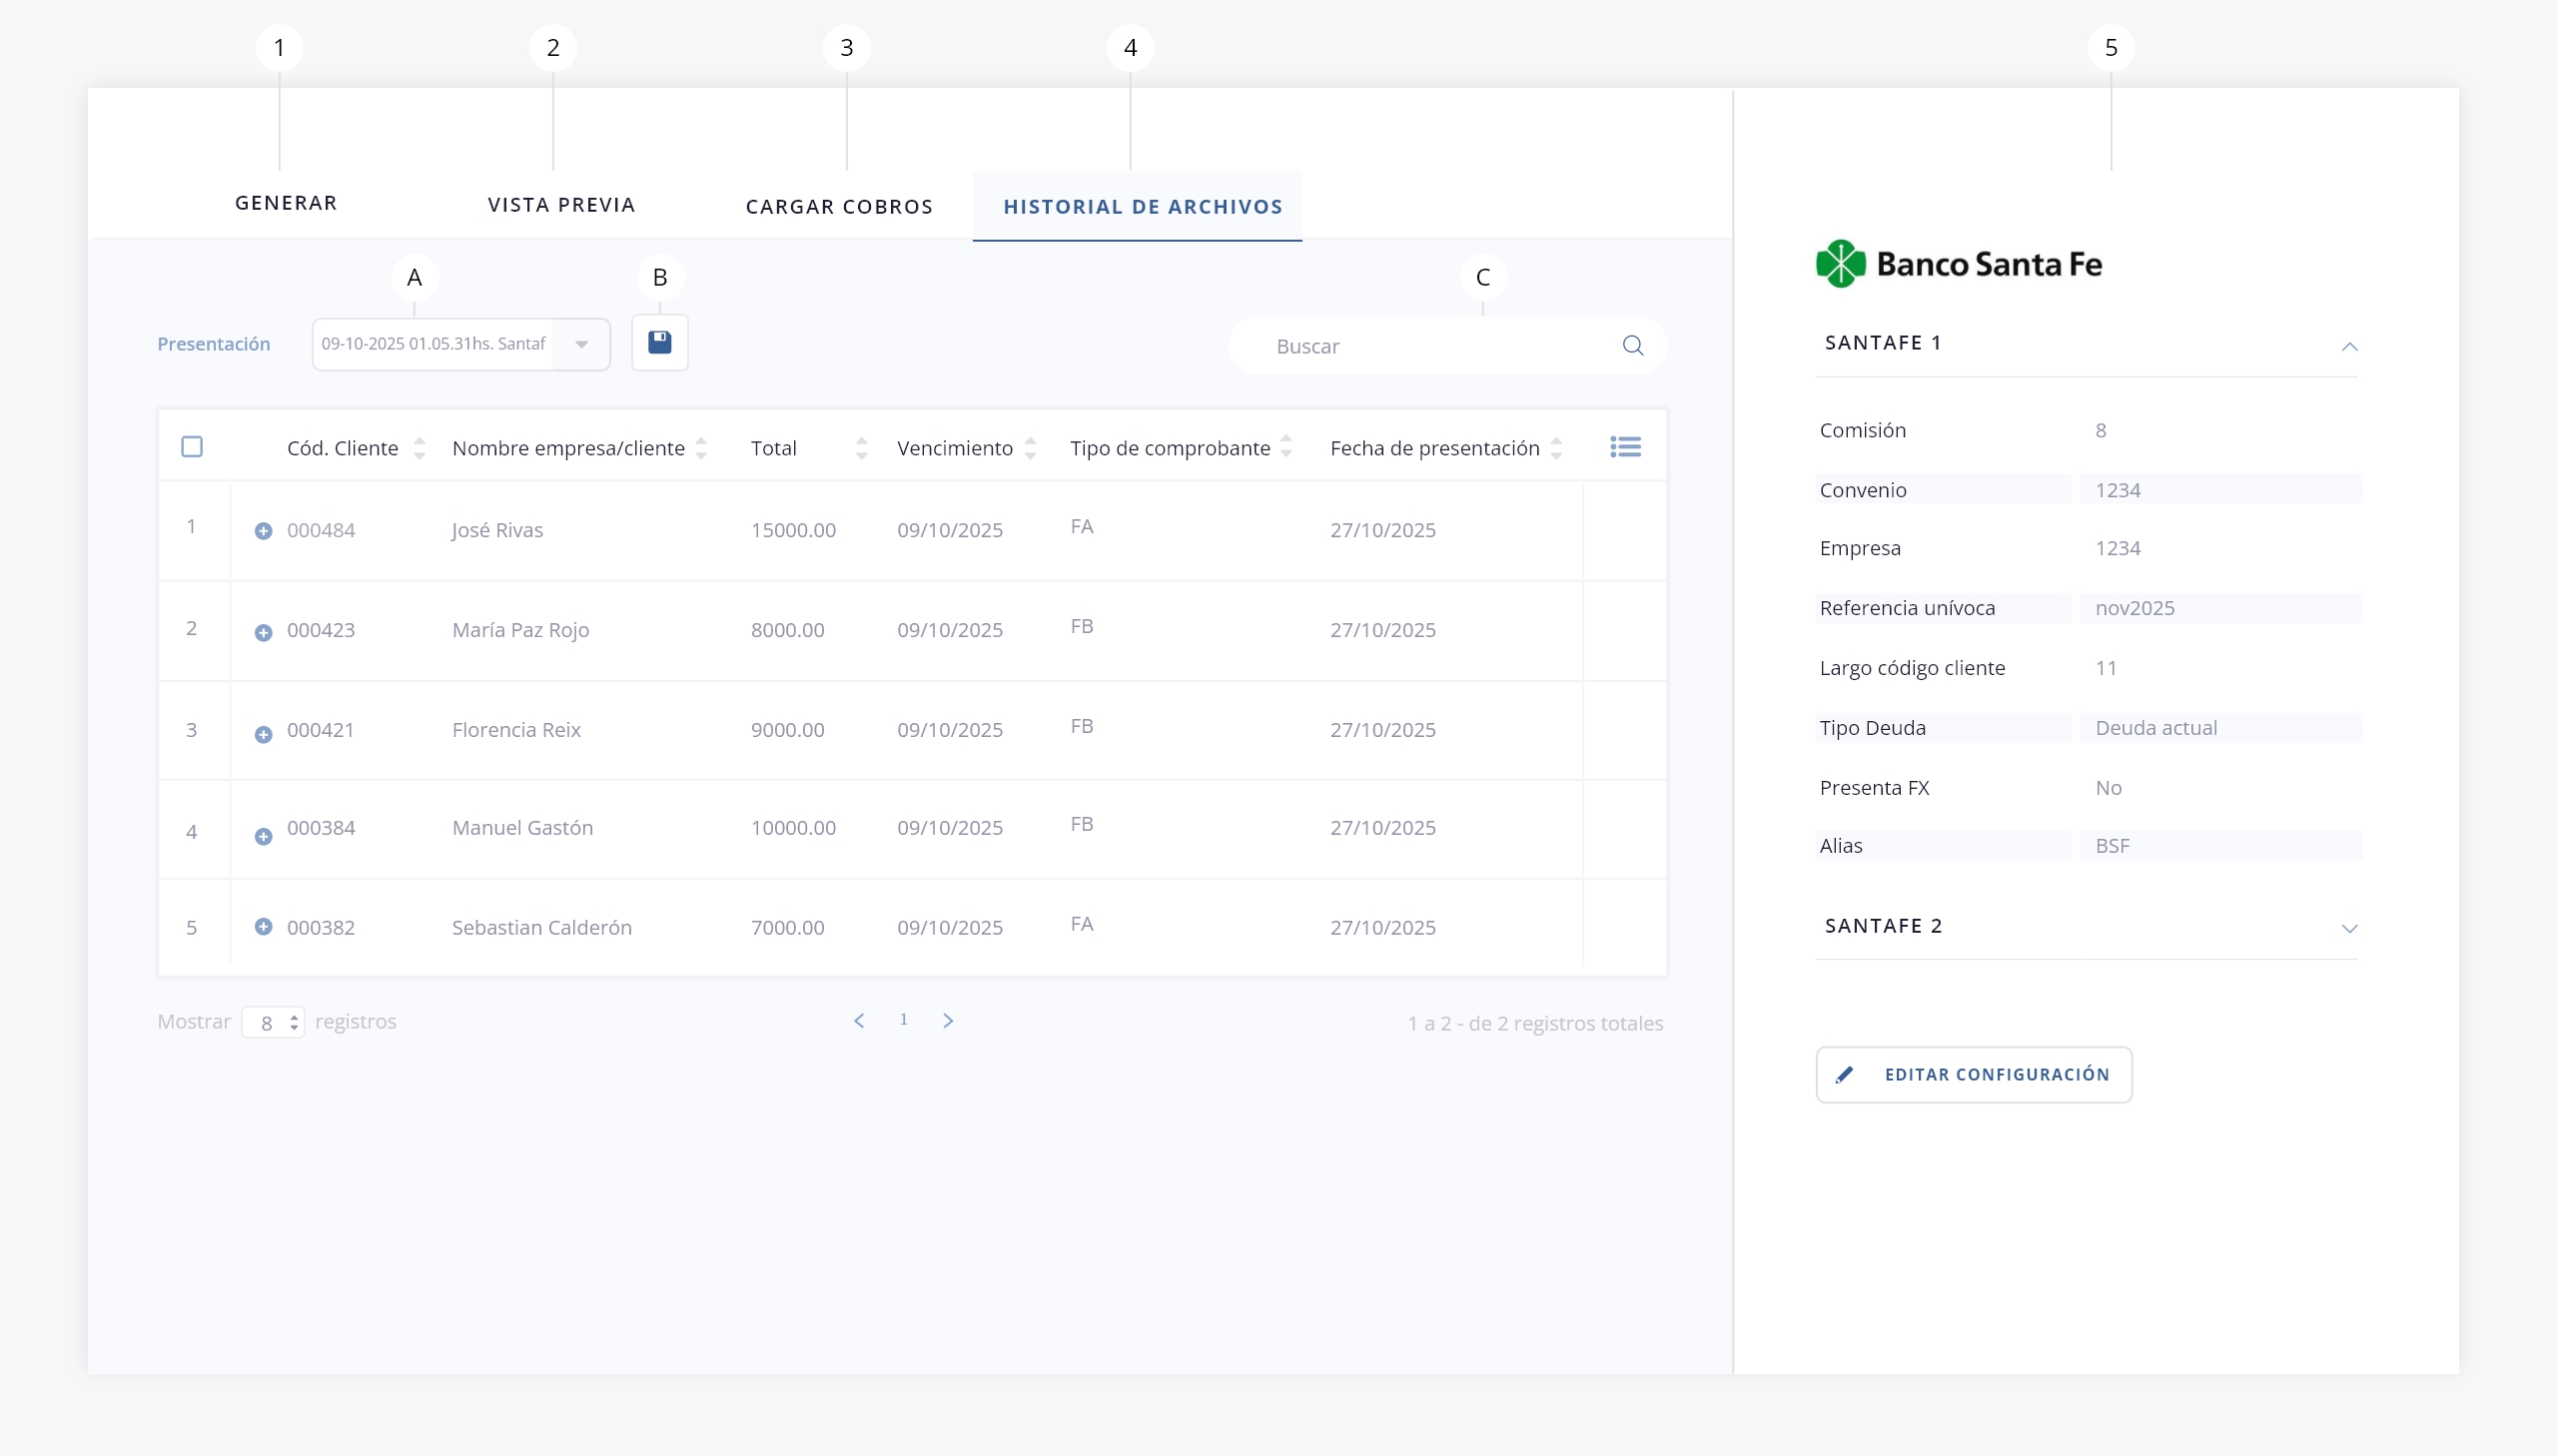2557x1456 pixels.
Task: Toggle the select-all checkbox in table header
Action: [x=192, y=447]
